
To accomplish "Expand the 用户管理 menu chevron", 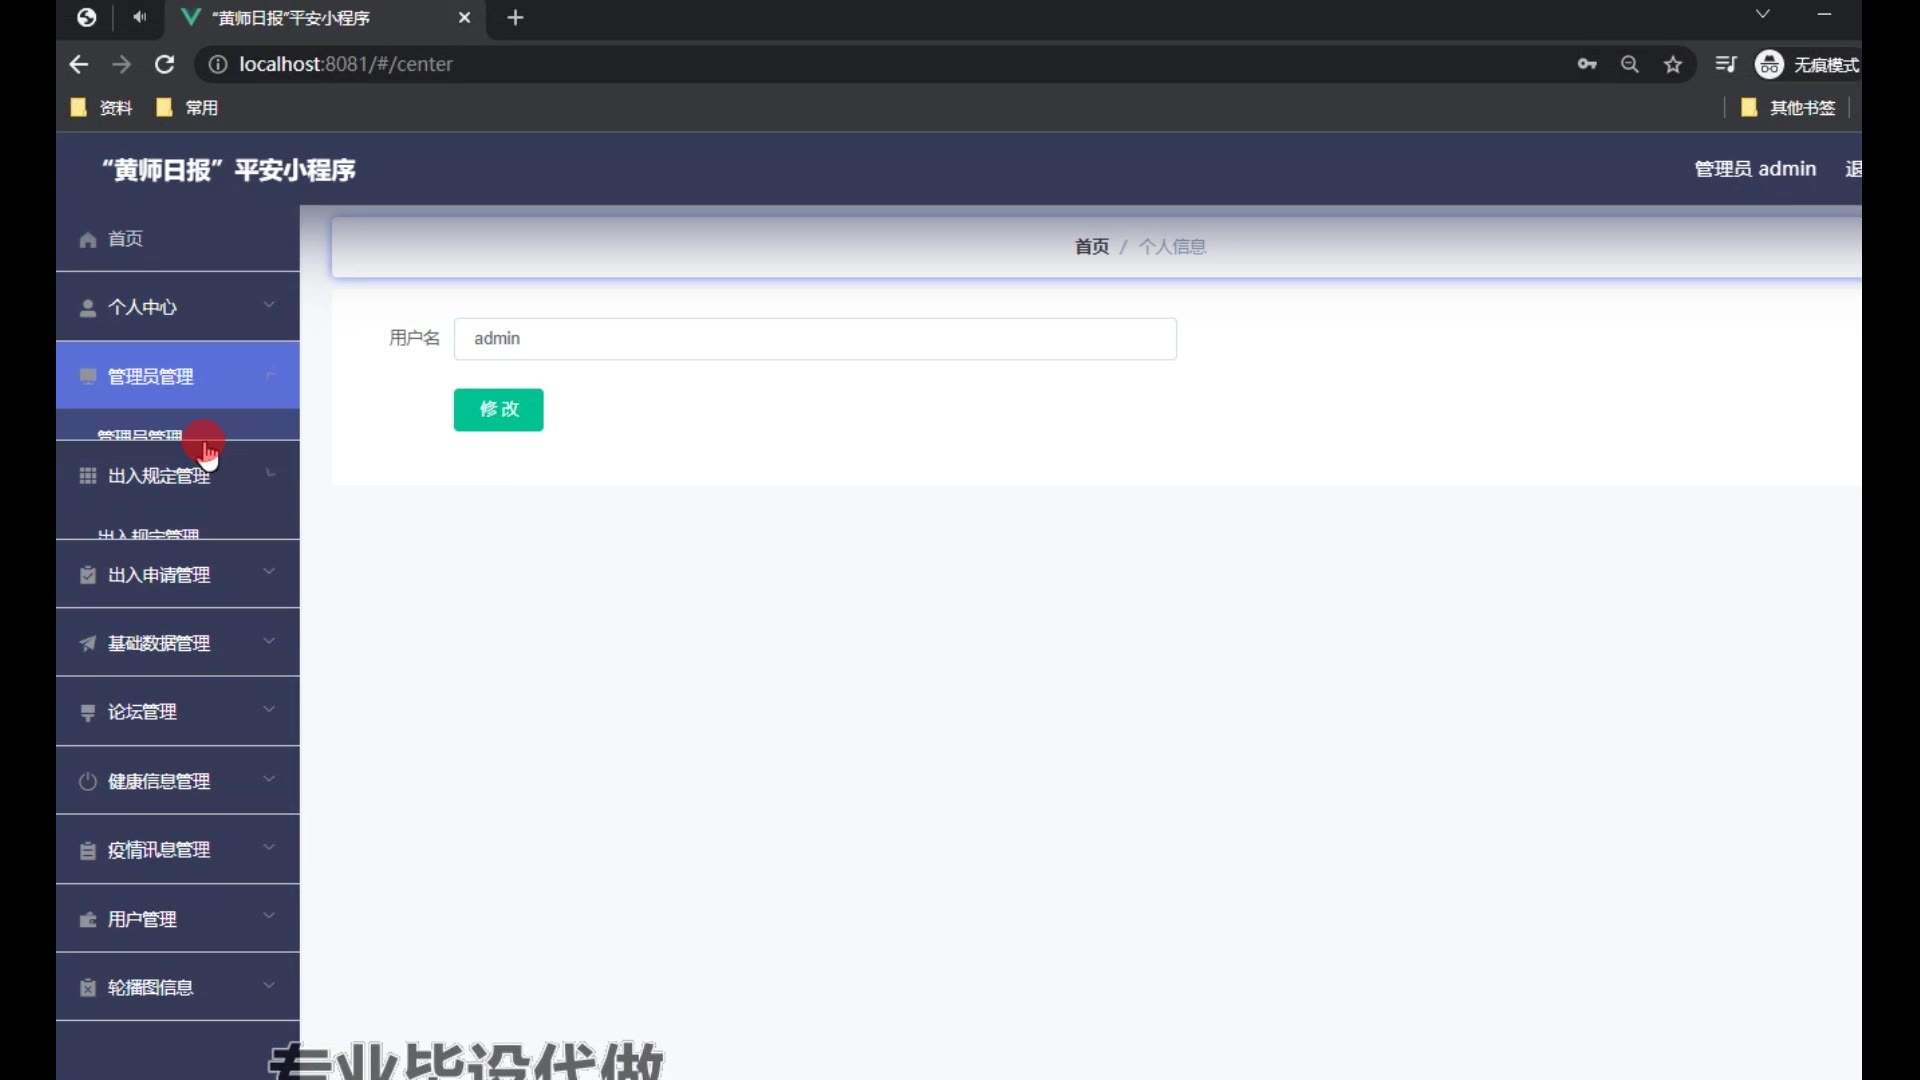I will pyautogui.click(x=269, y=917).
